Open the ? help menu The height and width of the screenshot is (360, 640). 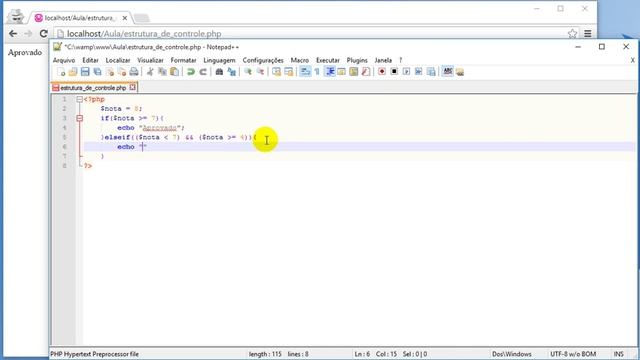coord(400,60)
